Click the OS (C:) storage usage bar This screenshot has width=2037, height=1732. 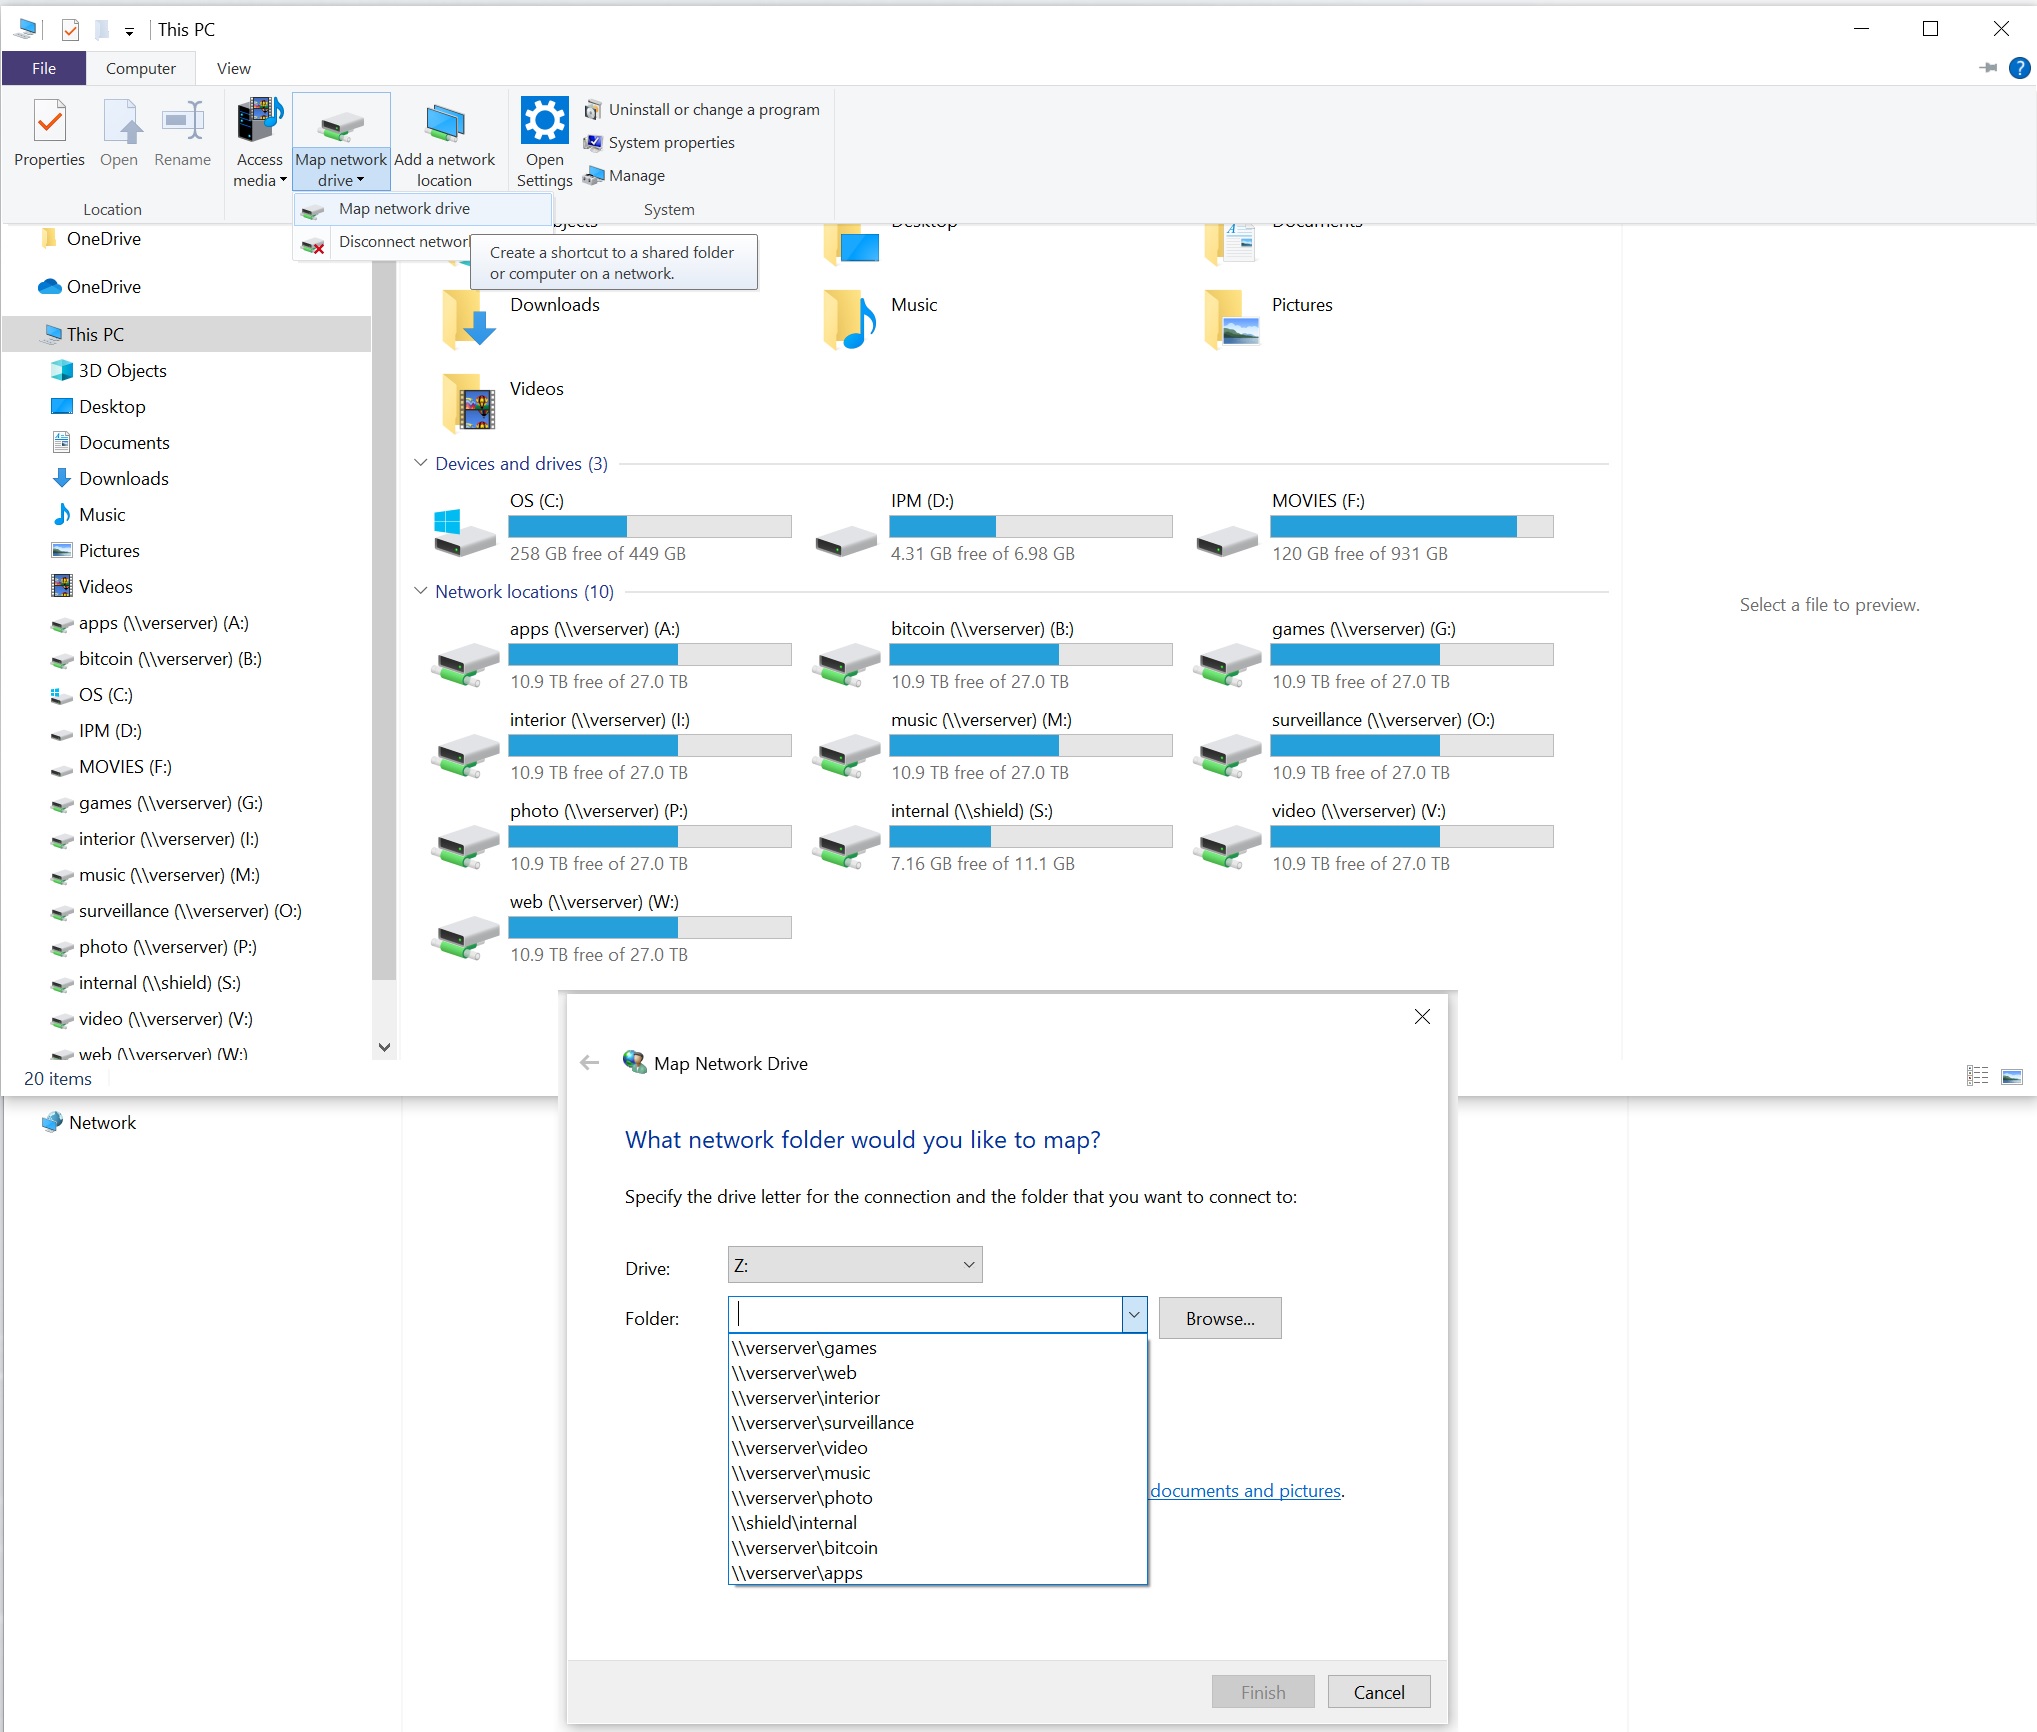coord(649,526)
